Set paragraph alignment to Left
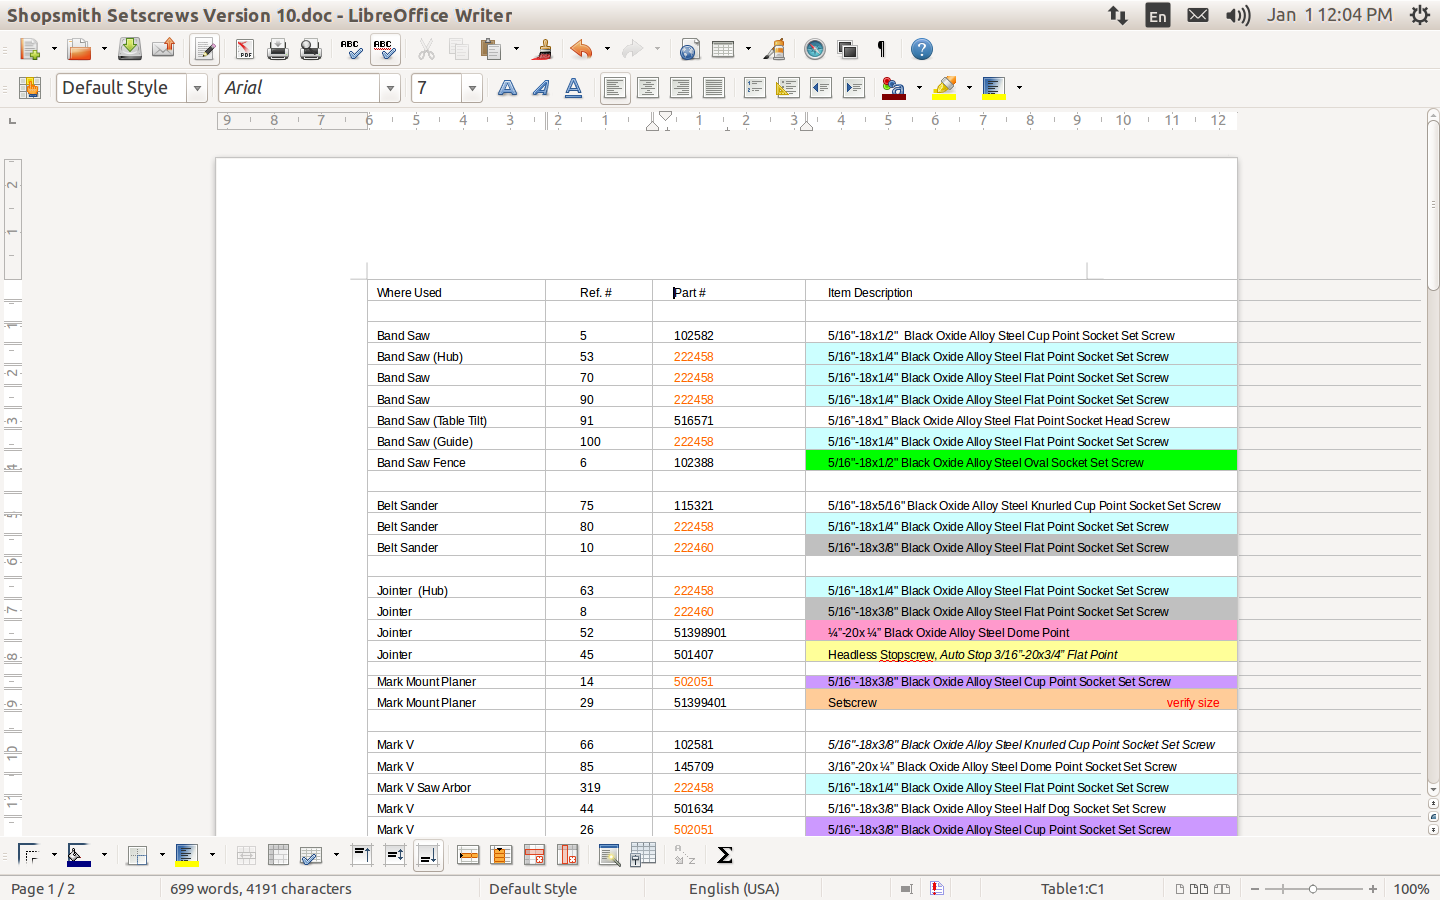 coord(615,88)
